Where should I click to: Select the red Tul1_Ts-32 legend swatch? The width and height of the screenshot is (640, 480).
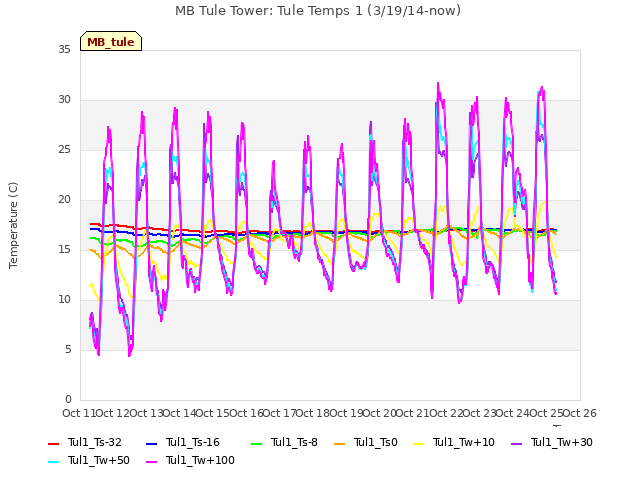click(x=53, y=443)
